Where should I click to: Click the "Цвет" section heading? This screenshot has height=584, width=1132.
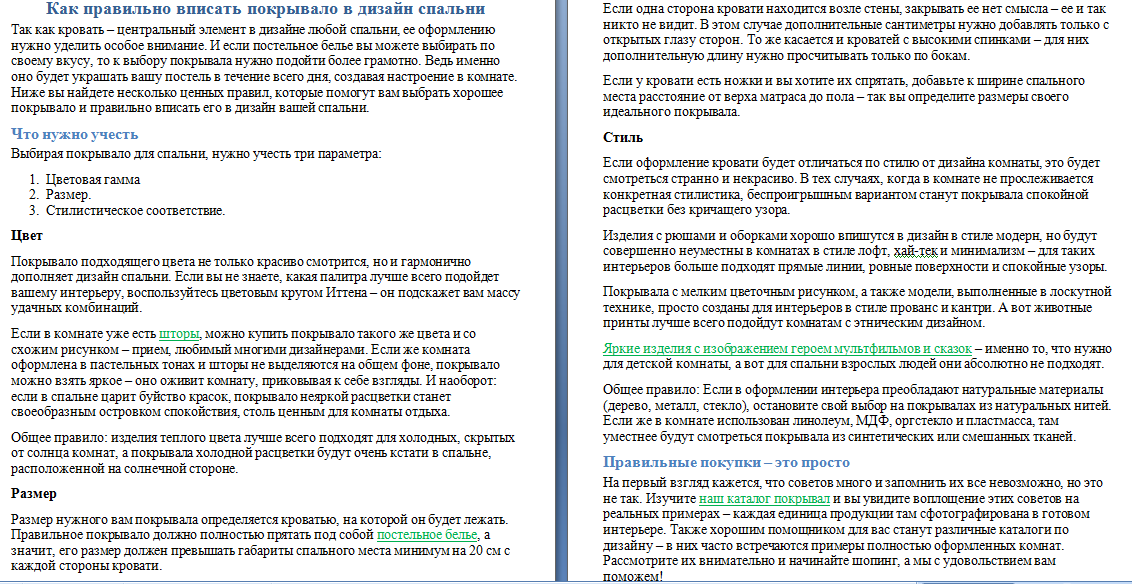(x=29, y=234)
